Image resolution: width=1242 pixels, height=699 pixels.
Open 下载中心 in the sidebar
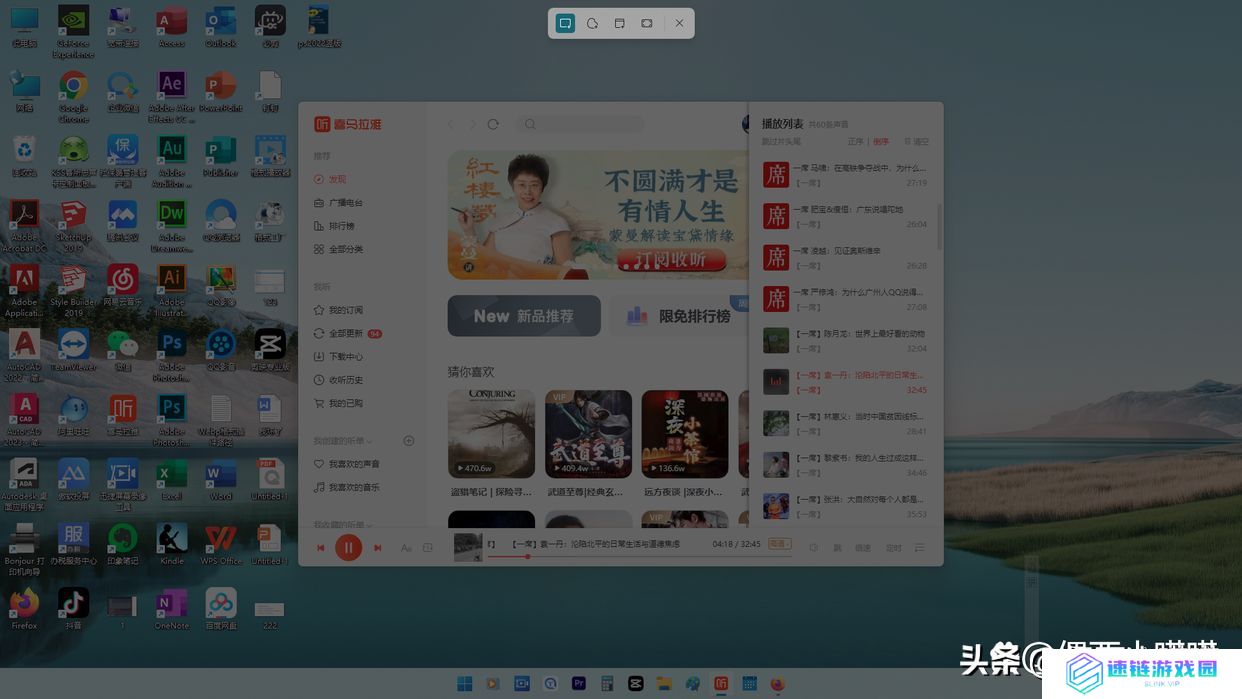[338, 356]
